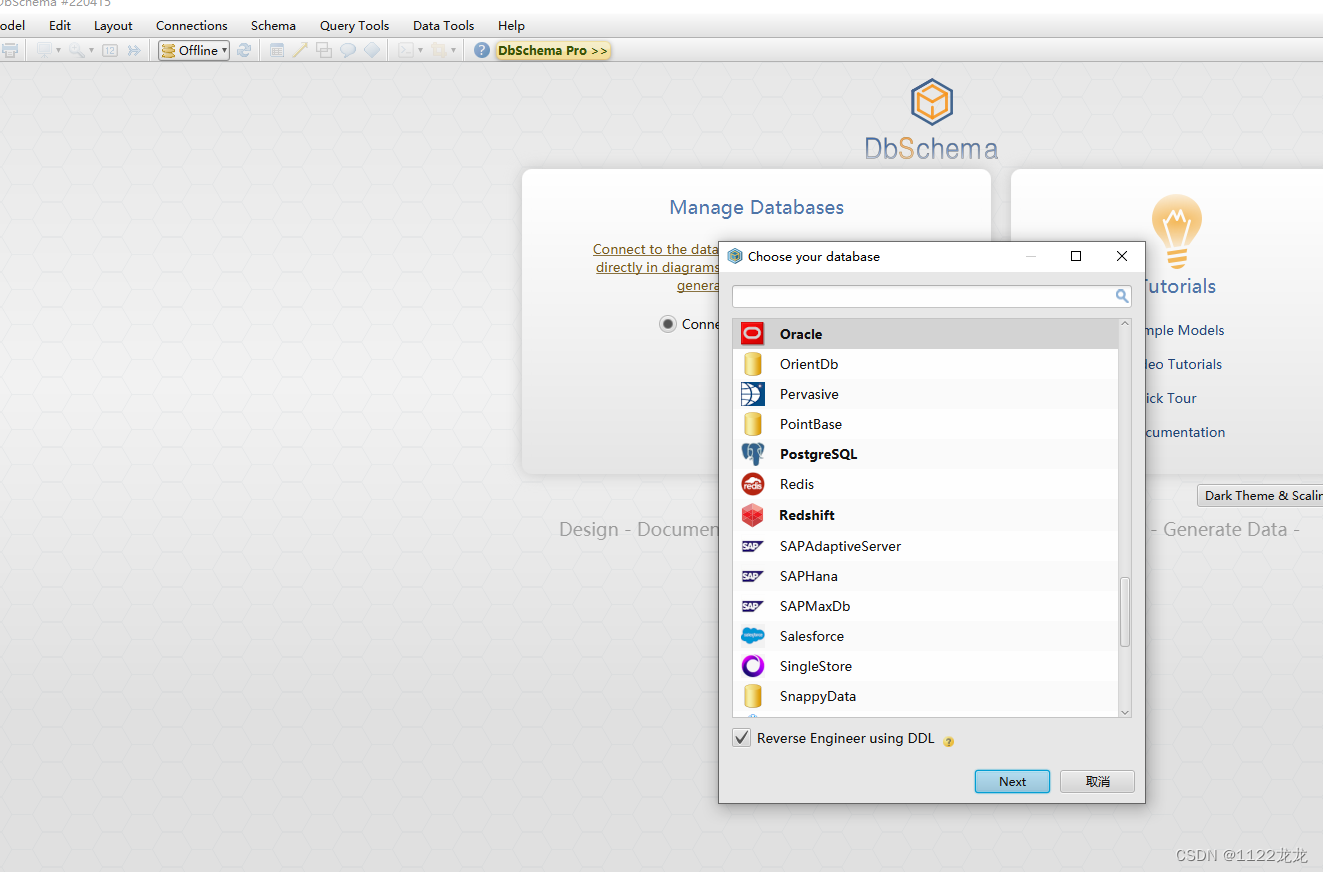This screenshot has width=1323, height=872.
Task: Open the Layout menu
Action: tap(113, 25)
